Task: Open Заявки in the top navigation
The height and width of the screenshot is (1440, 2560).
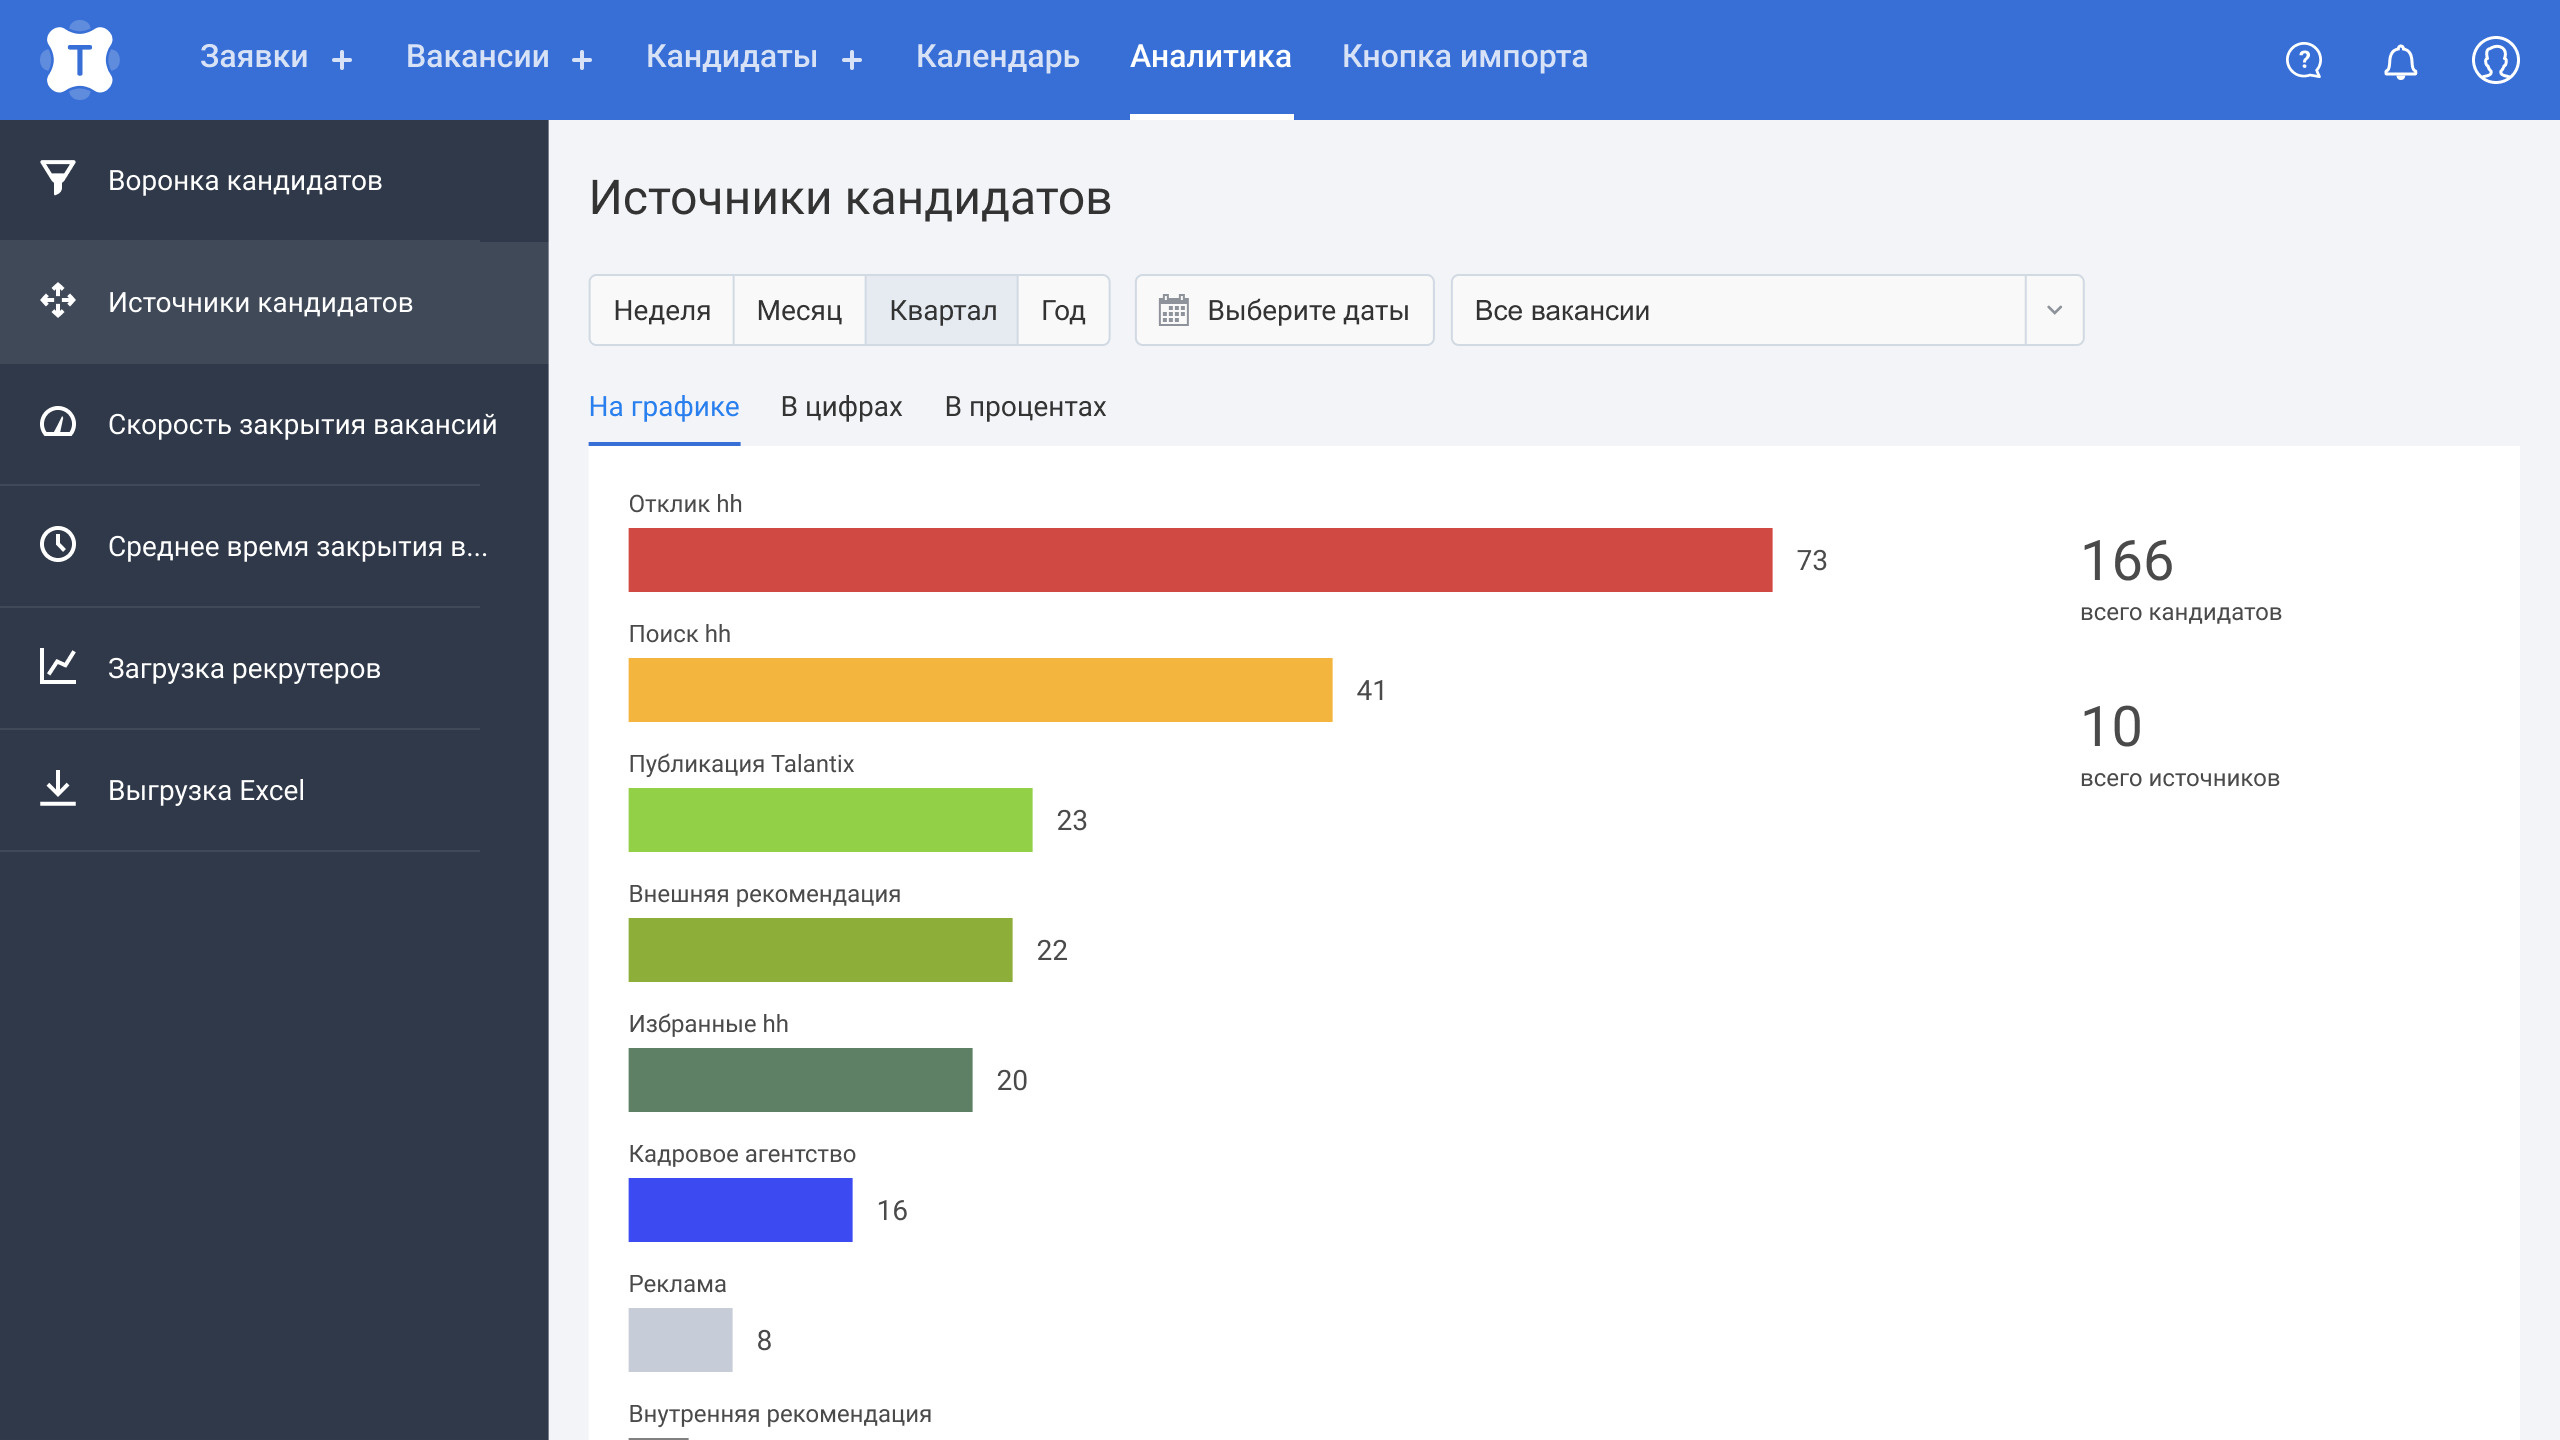Action: (254, 57)
